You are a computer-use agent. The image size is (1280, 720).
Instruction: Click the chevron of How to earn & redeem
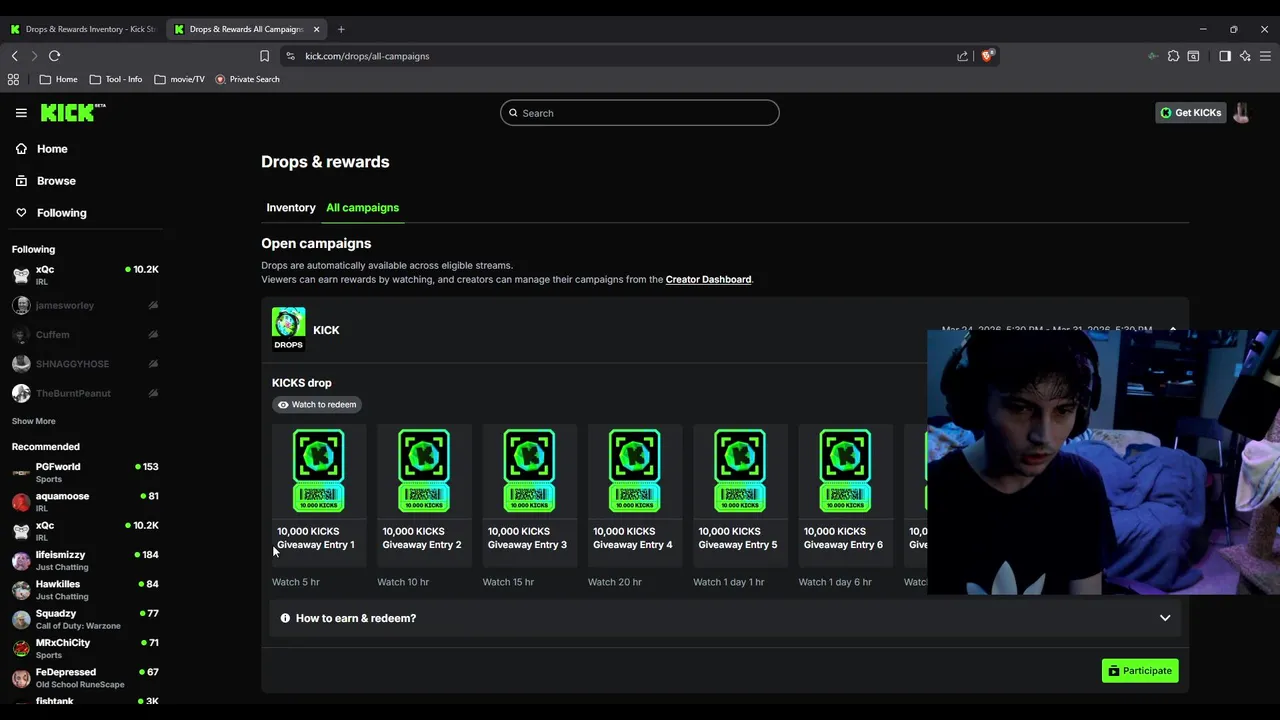click(1165, 618)
